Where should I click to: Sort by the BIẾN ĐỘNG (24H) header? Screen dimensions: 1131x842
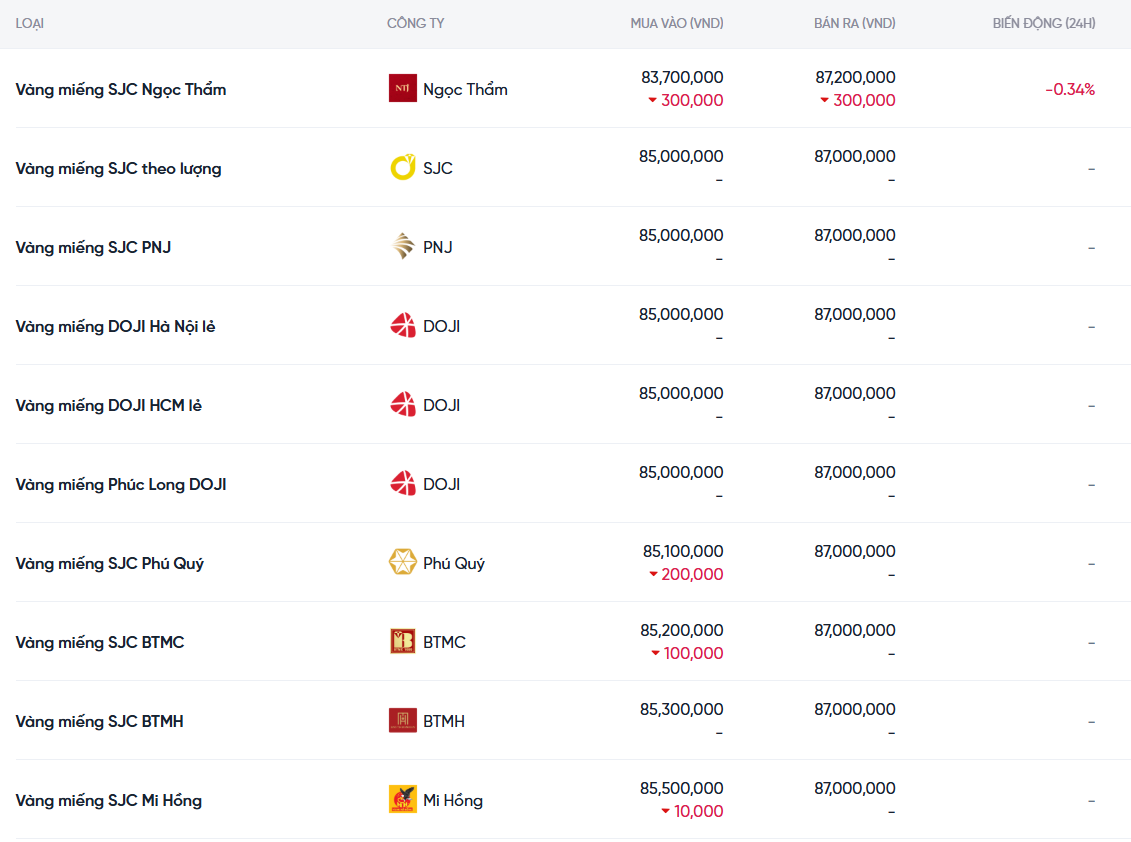click(1044, 23)
